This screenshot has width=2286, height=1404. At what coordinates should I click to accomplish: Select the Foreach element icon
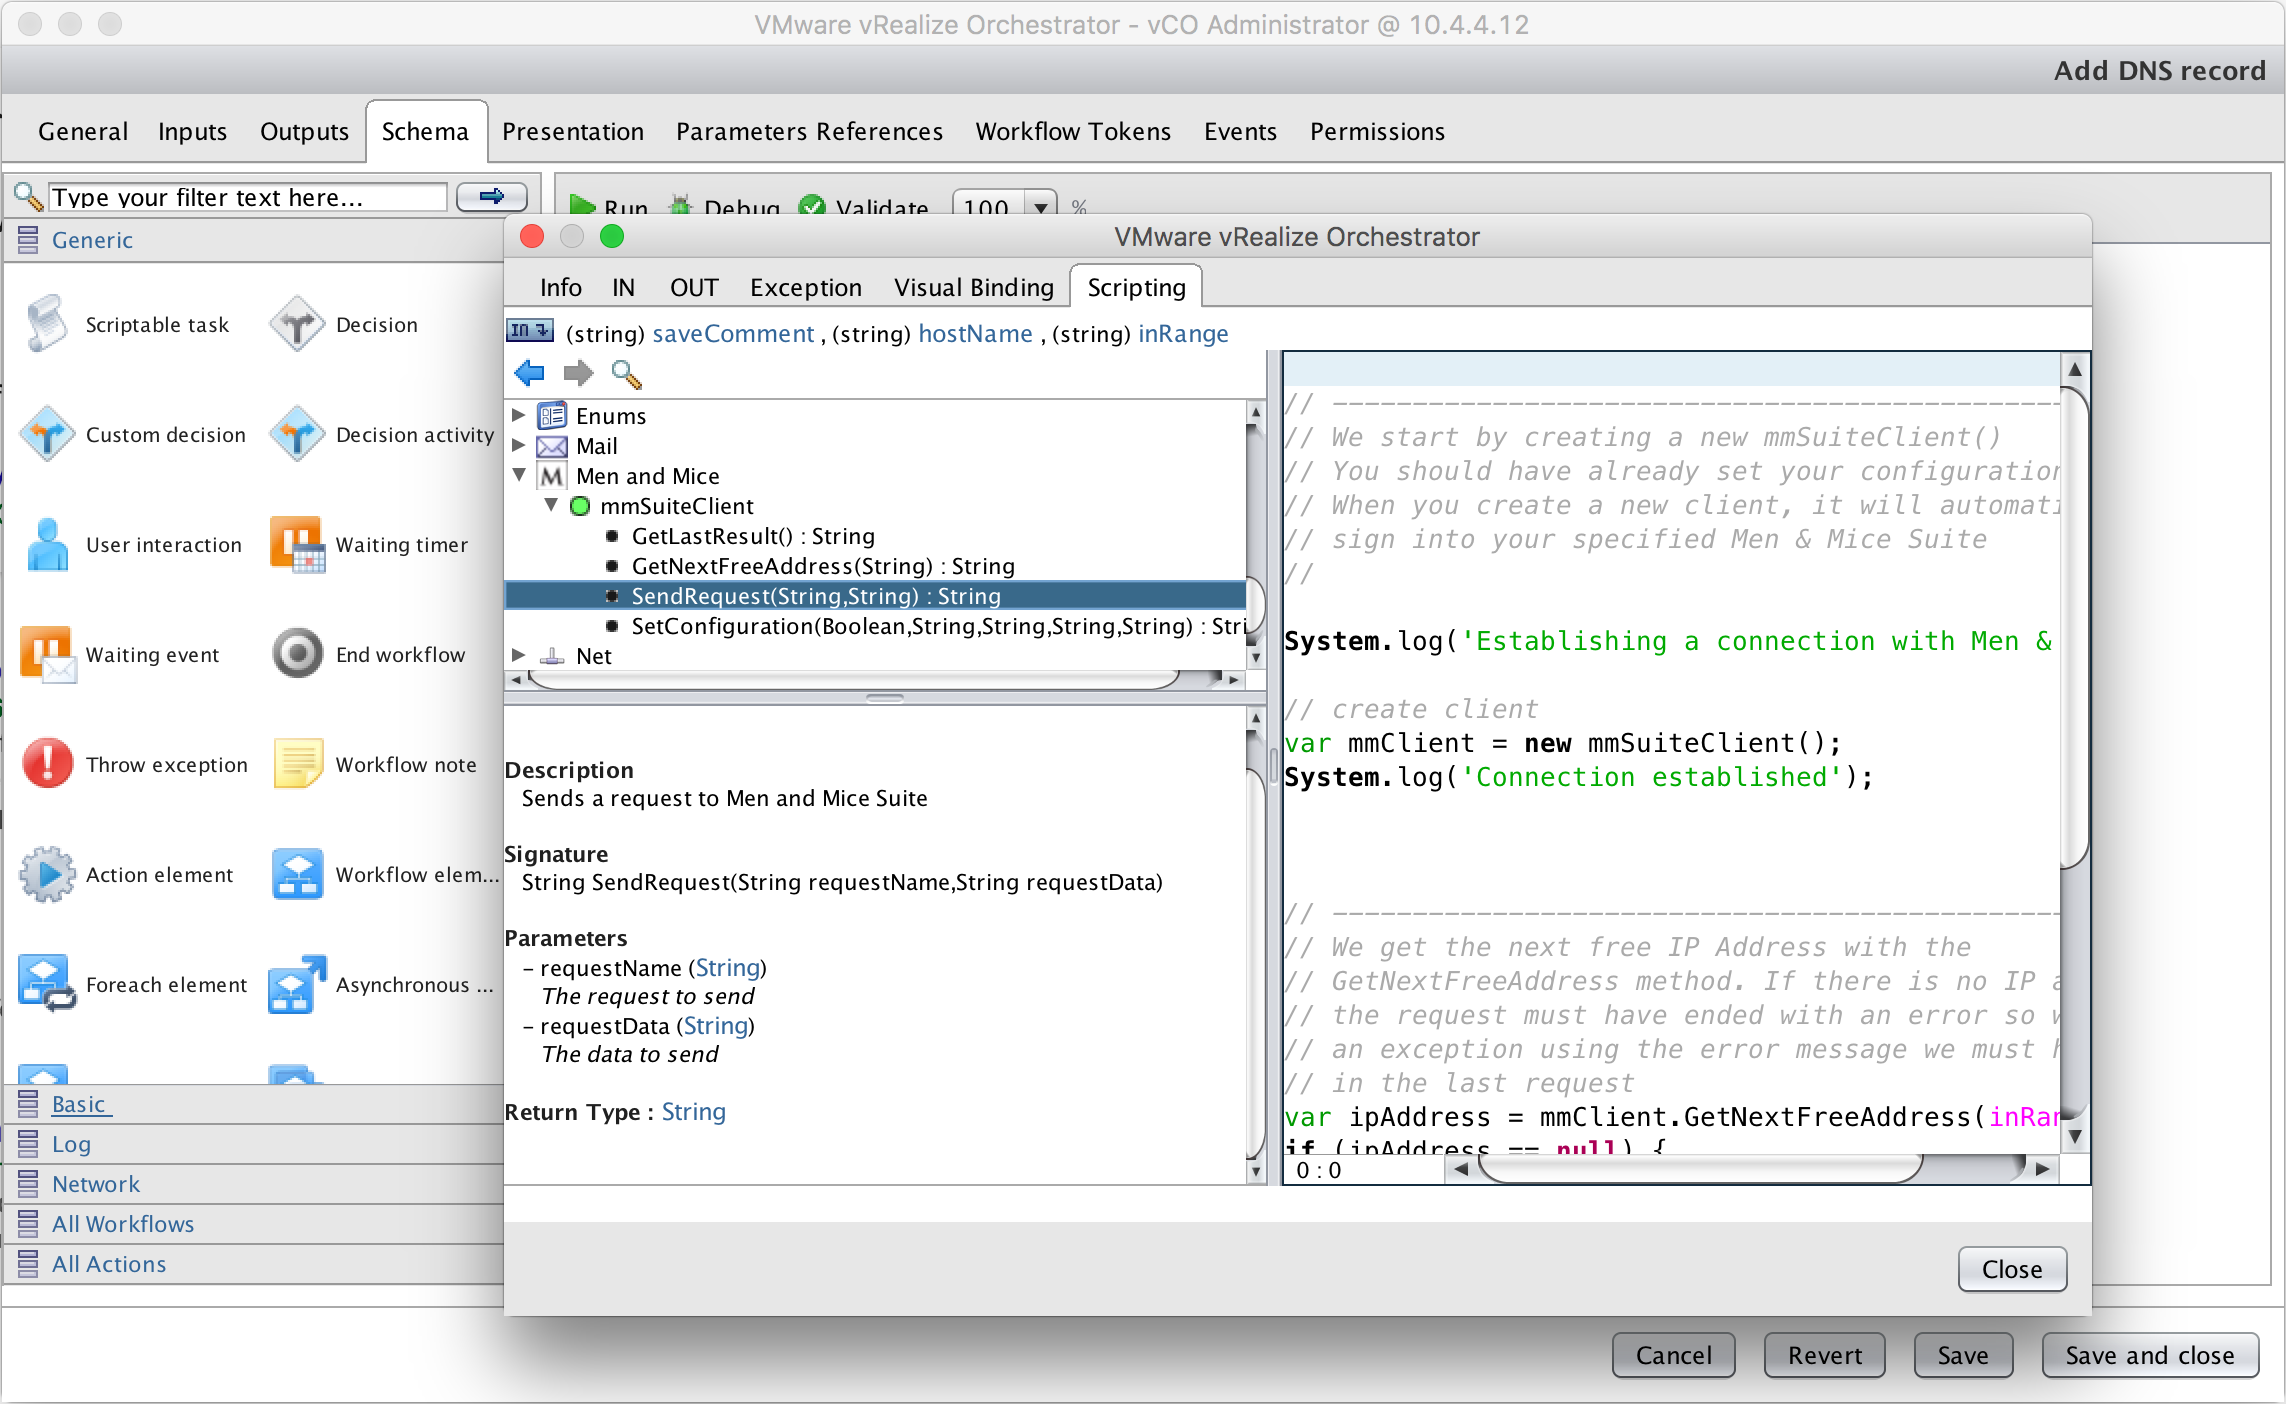[x=47, y=984]
